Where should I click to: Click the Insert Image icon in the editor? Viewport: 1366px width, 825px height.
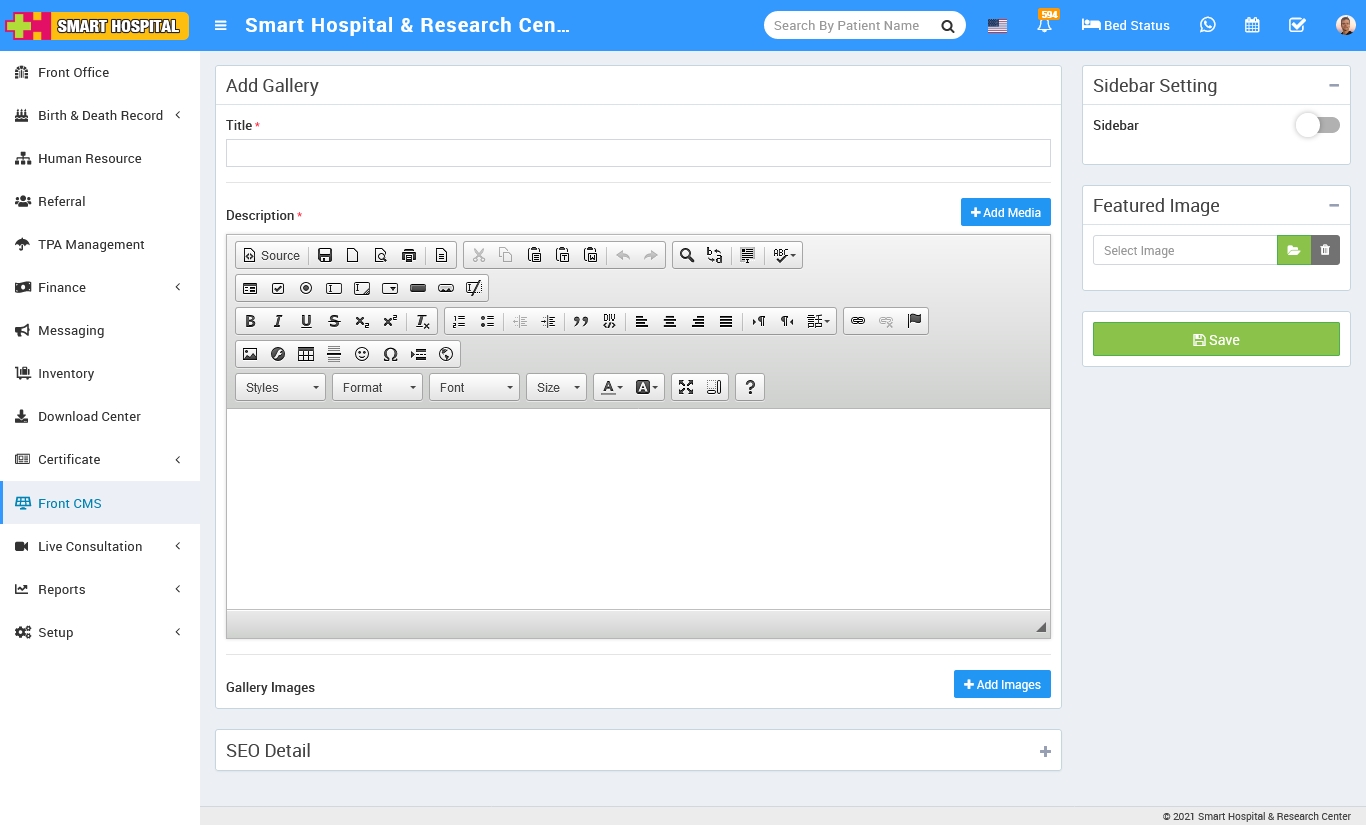click(250, 354)
